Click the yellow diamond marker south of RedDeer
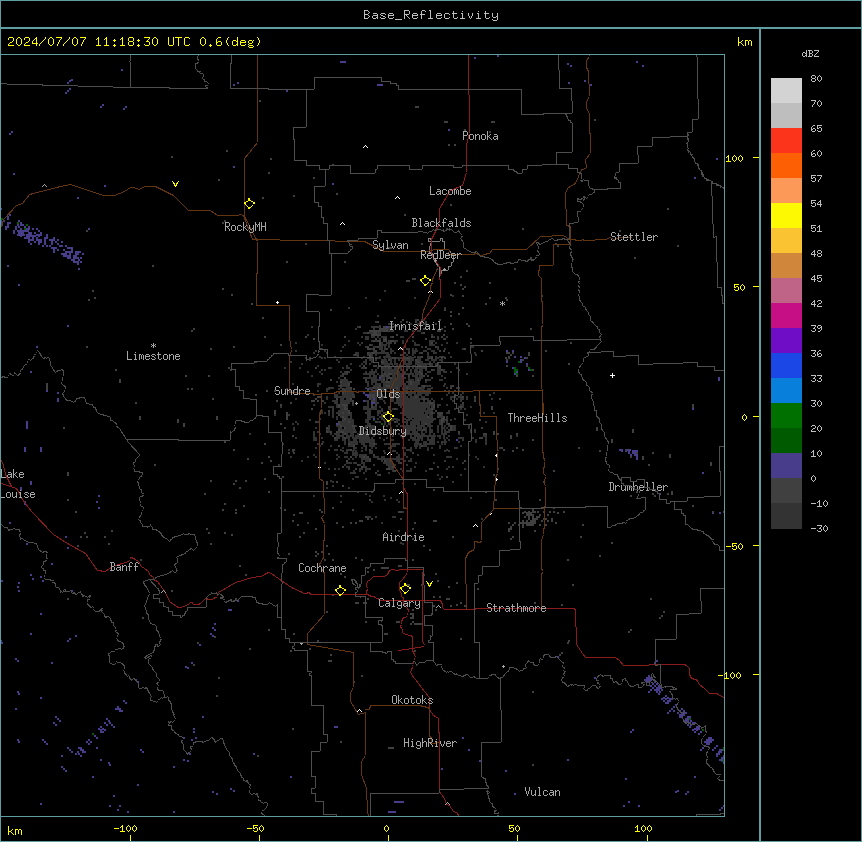862x842 pixels. click(x=426, y=281)
